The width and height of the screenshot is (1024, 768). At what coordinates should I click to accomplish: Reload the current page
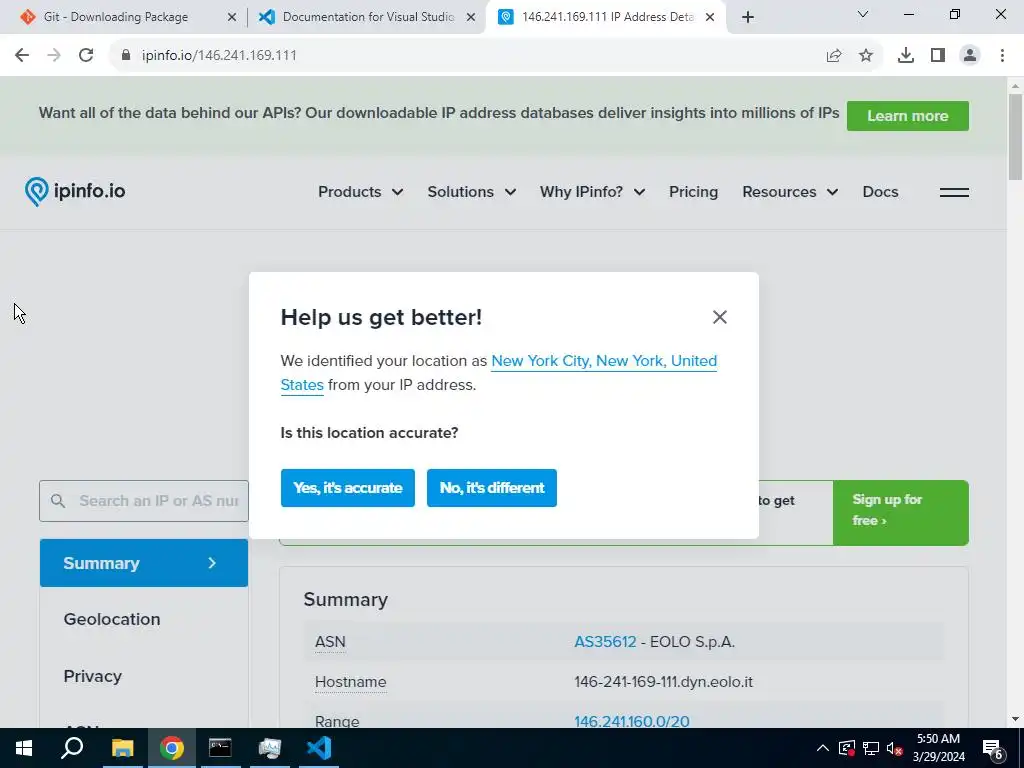click(86, 56)
